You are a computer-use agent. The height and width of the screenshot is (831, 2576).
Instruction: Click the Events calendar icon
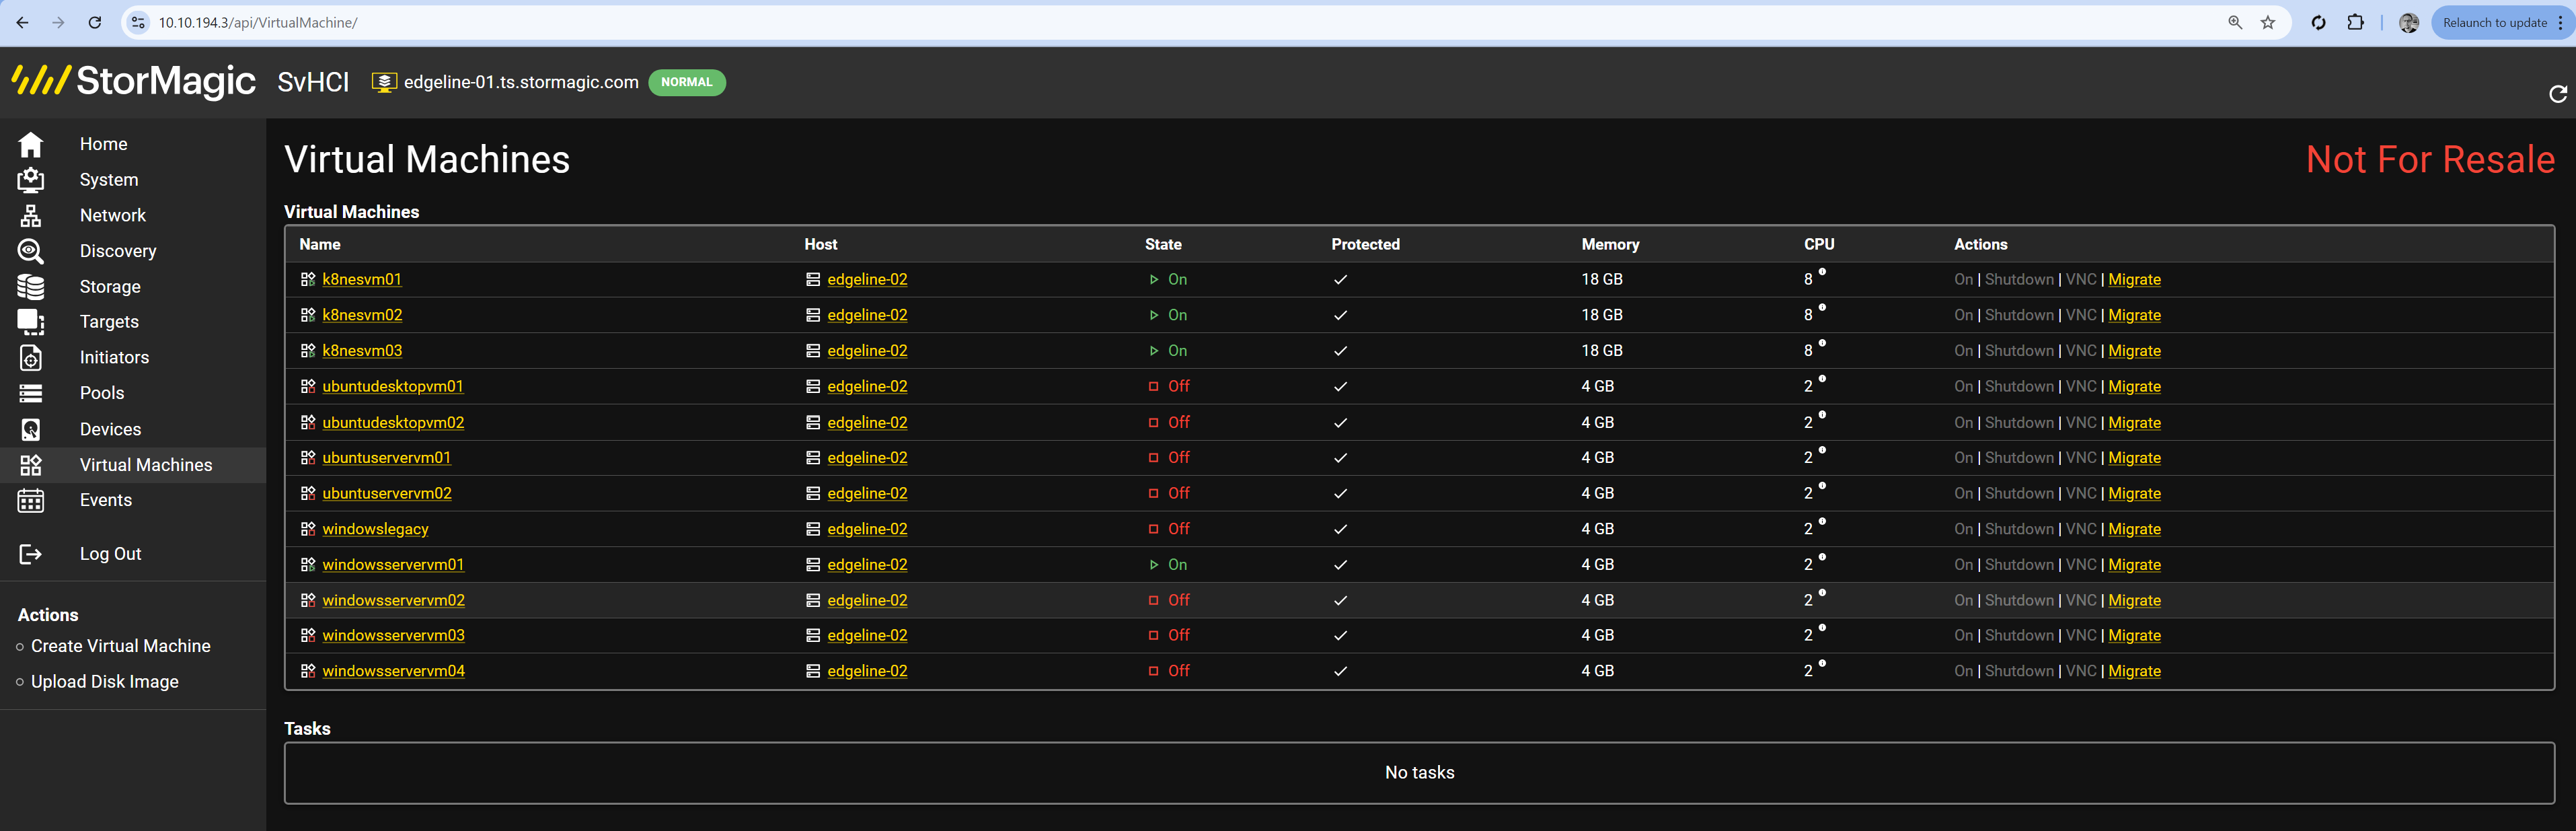pyautogui.click(x=31, y=500)
